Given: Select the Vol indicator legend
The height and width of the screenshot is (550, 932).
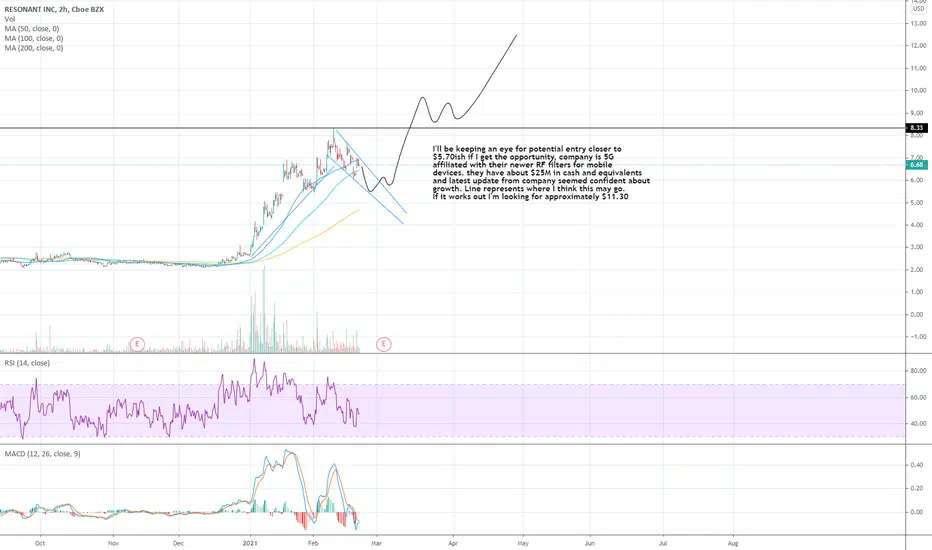Looking at the screenshot, I should pyautogui.click(x=10, y=19).
